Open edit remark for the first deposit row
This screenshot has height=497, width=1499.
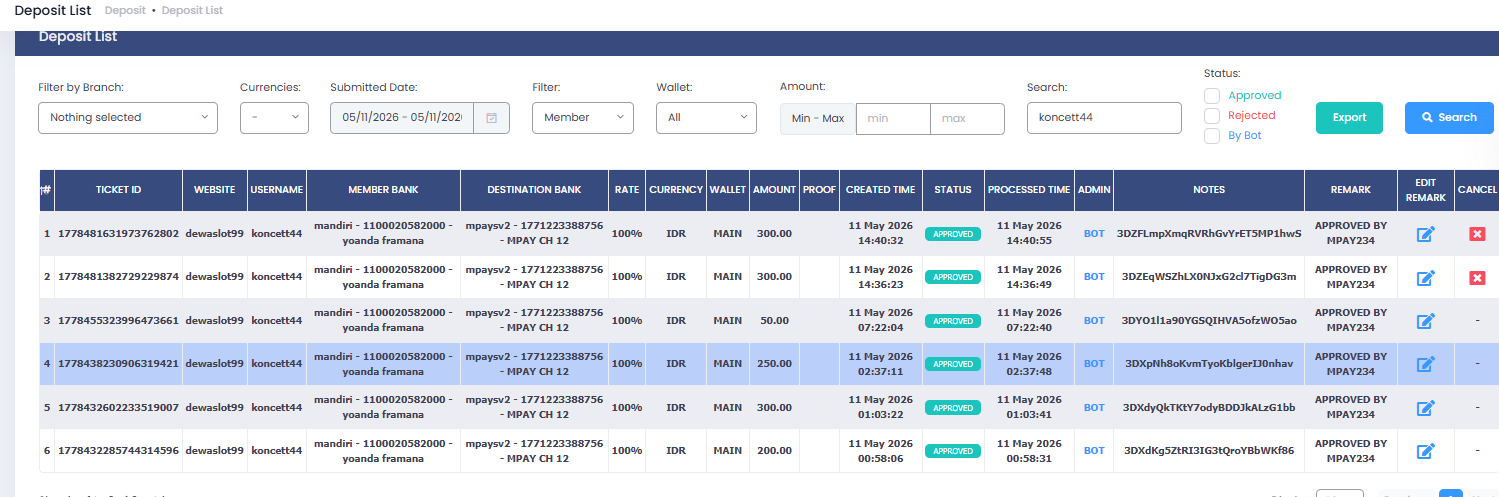pos(1426,234)
